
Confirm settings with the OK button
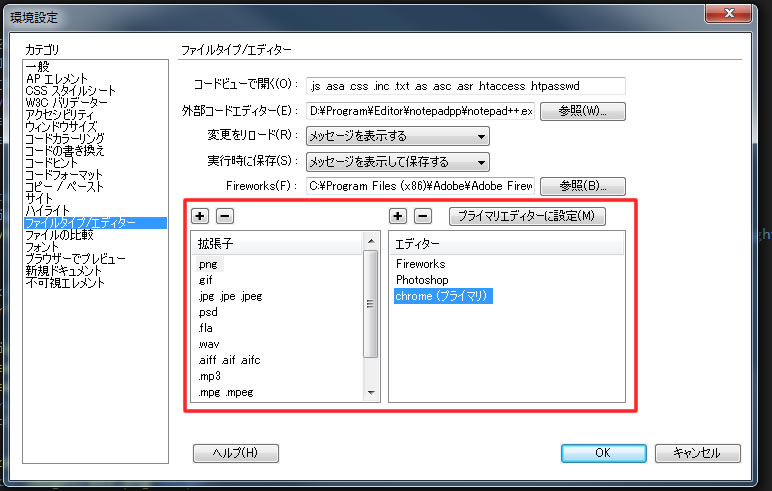point(602,452)
